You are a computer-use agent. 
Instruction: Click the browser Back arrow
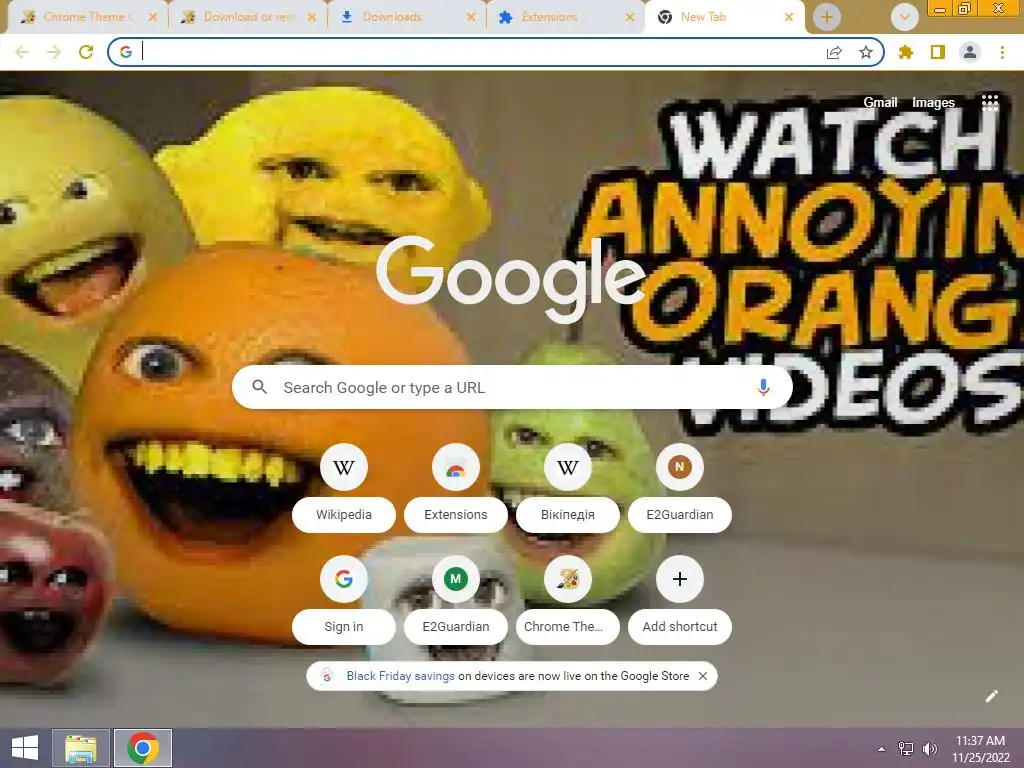coord(22,52)
